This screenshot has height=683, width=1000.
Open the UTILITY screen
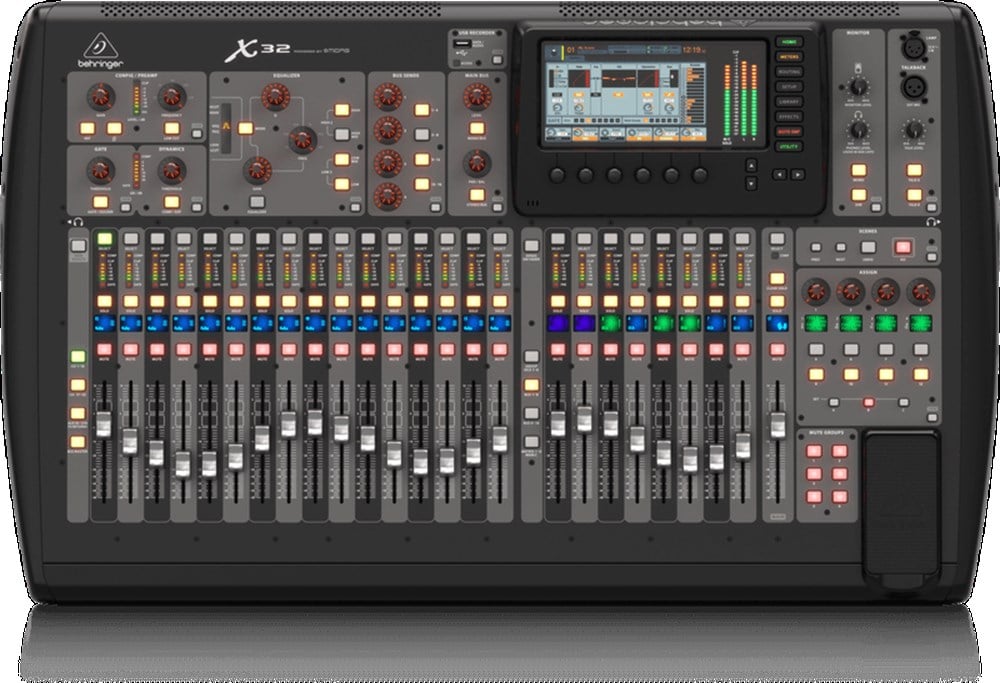pyautogui.click(x=789, y=145)
